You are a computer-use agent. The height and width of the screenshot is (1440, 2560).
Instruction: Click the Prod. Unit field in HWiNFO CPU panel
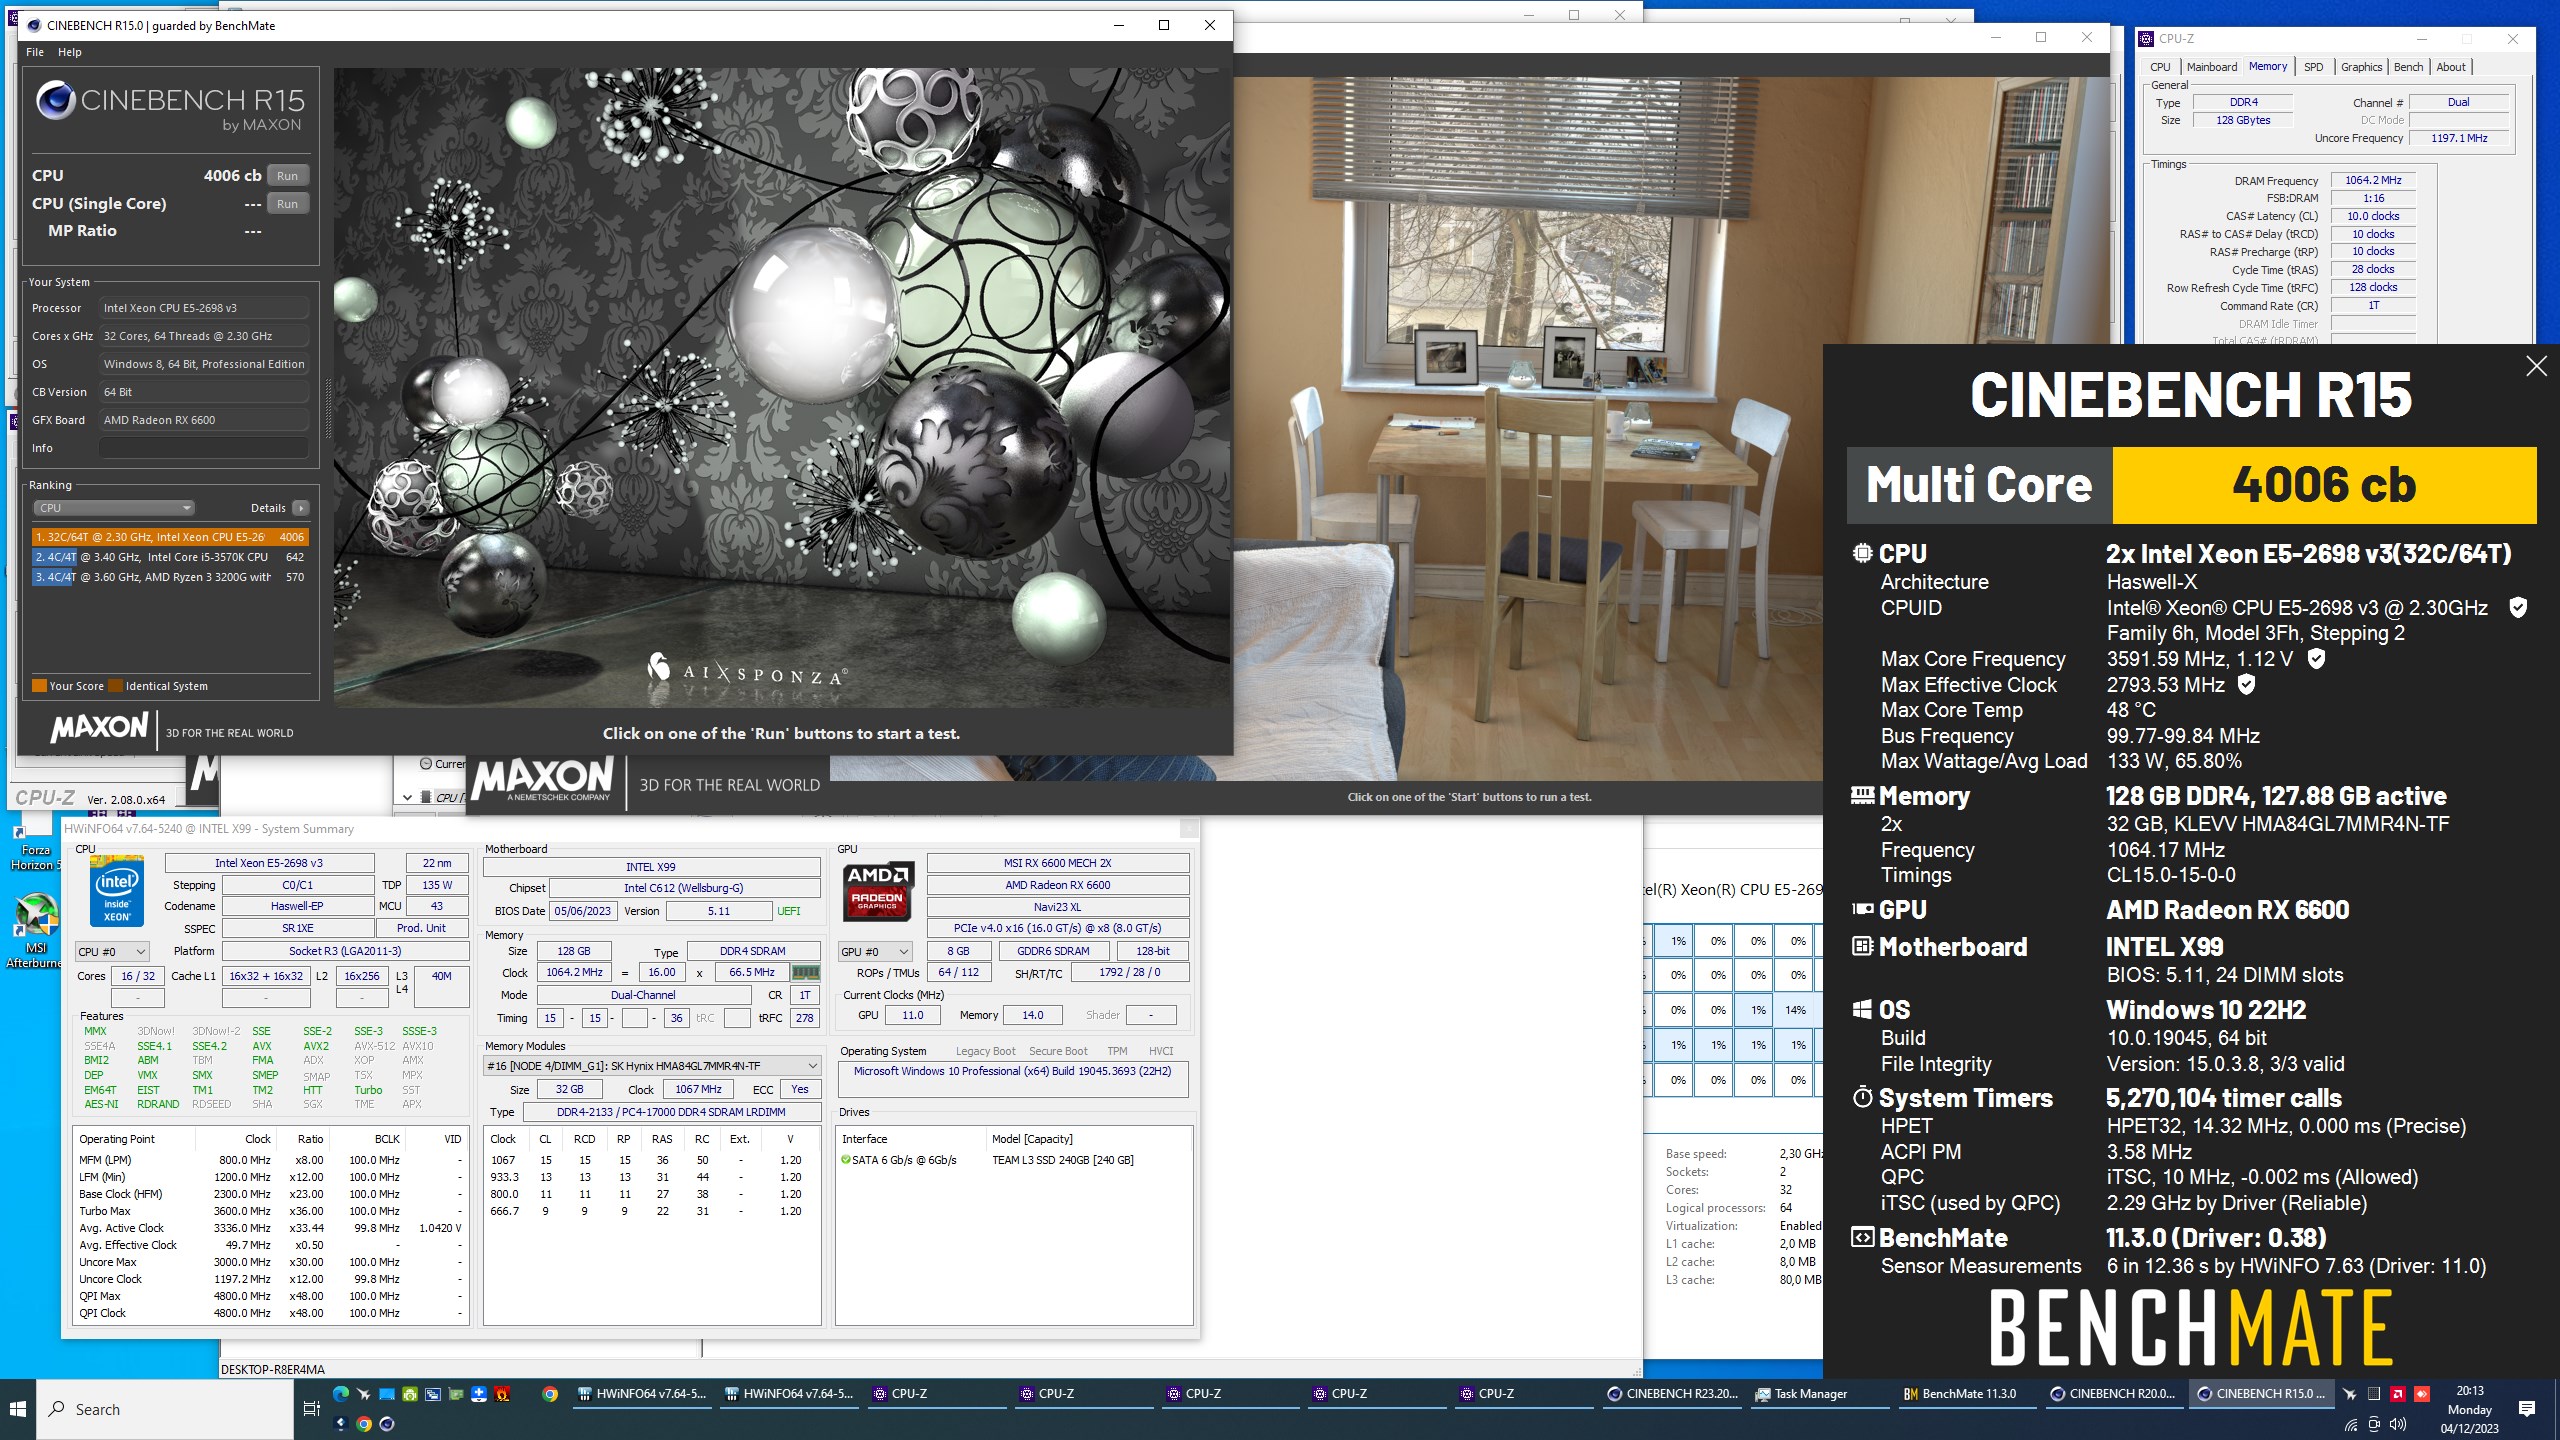(421, 928)
